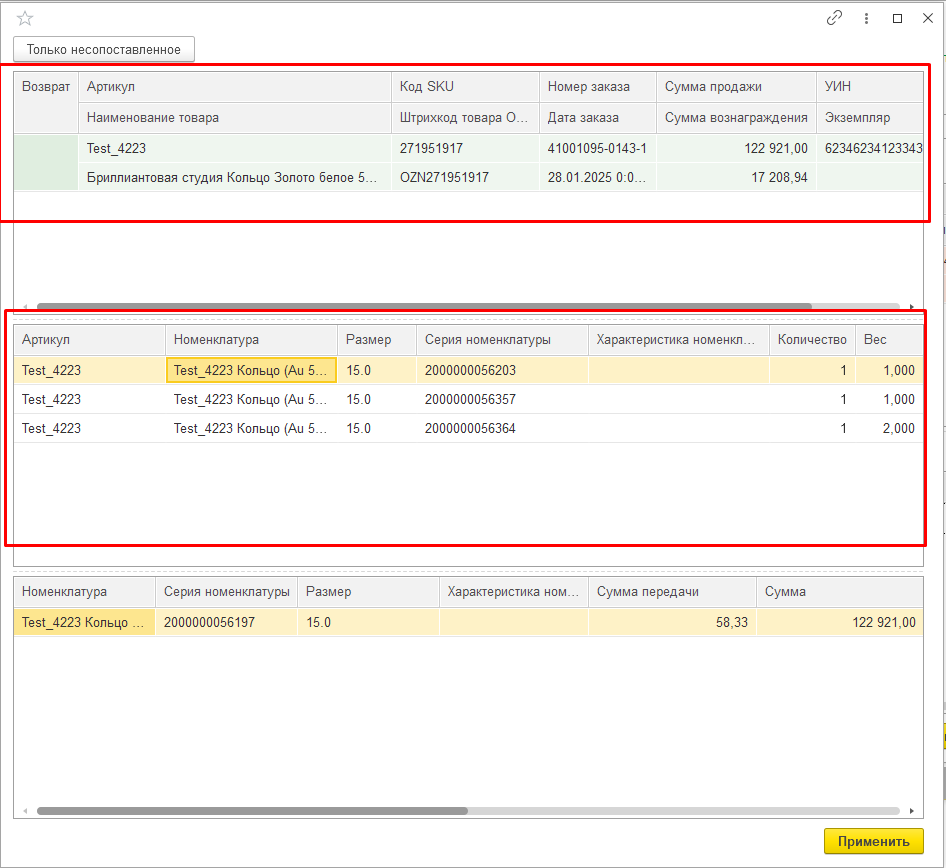This screenshot has height=868, width=946.
Task: Select product name 'Бриллиантовая студия Кольцо' cell
Action: pos(235,177)
